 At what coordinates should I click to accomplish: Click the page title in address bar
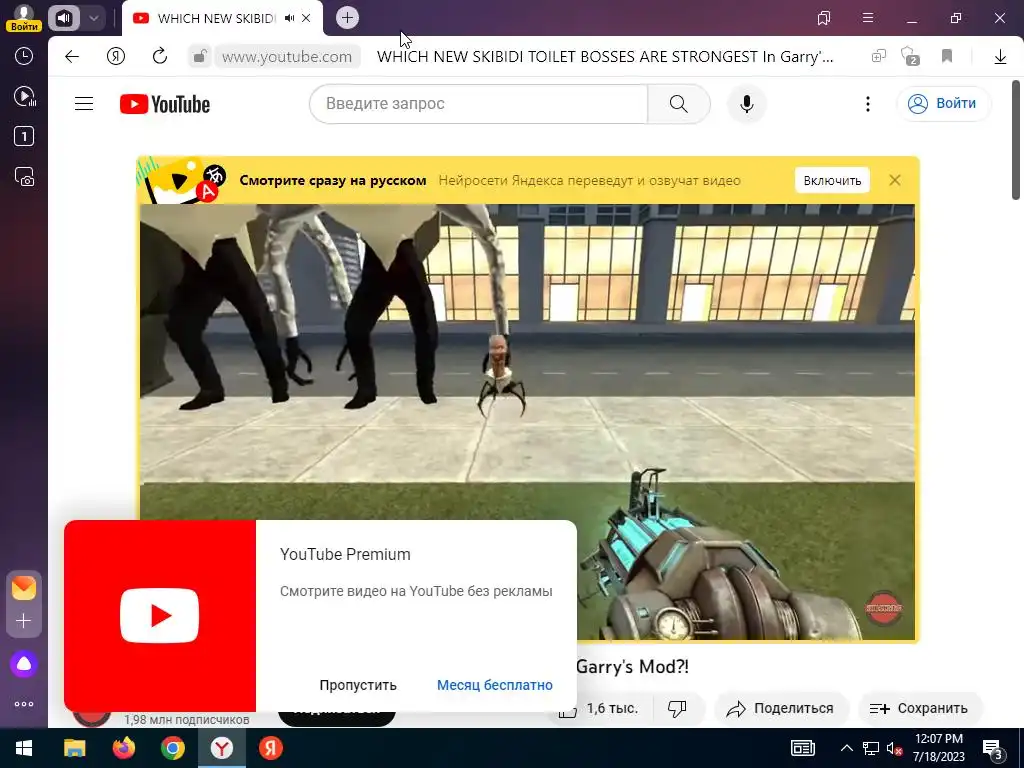[605, 57]
